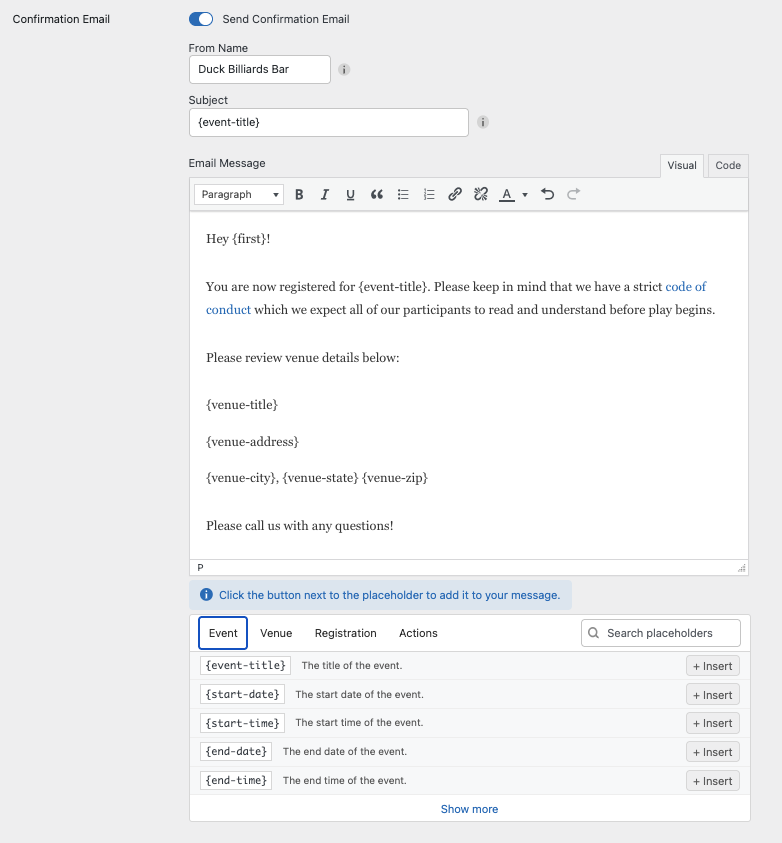The height and width of the screenshot is (843, 782).
Task: Apply italic formatting
Action: (325, 195)
